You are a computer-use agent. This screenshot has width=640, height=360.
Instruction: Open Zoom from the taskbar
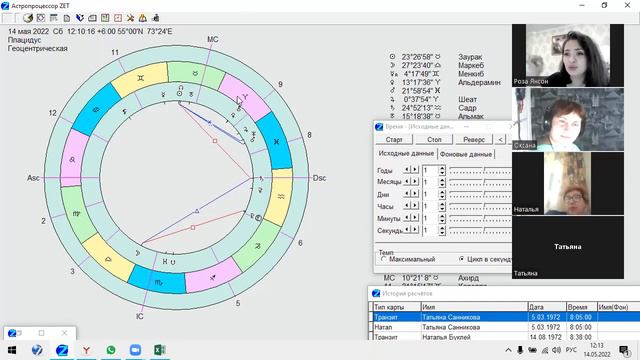pyautogui.click(x=135, y=350)
